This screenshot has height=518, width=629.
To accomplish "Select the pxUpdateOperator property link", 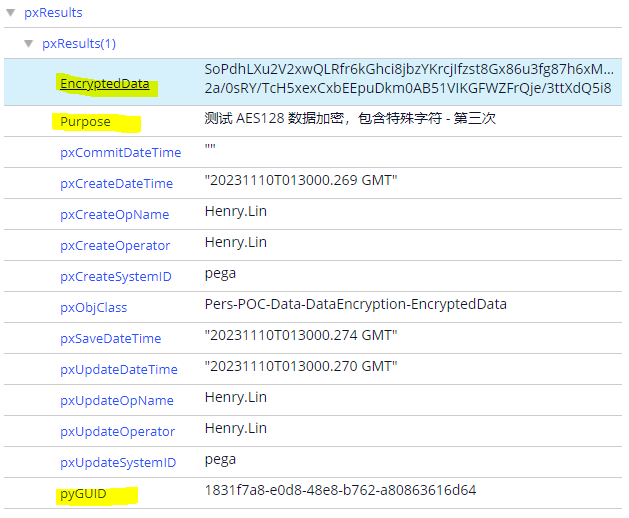I will coord(117,432).
